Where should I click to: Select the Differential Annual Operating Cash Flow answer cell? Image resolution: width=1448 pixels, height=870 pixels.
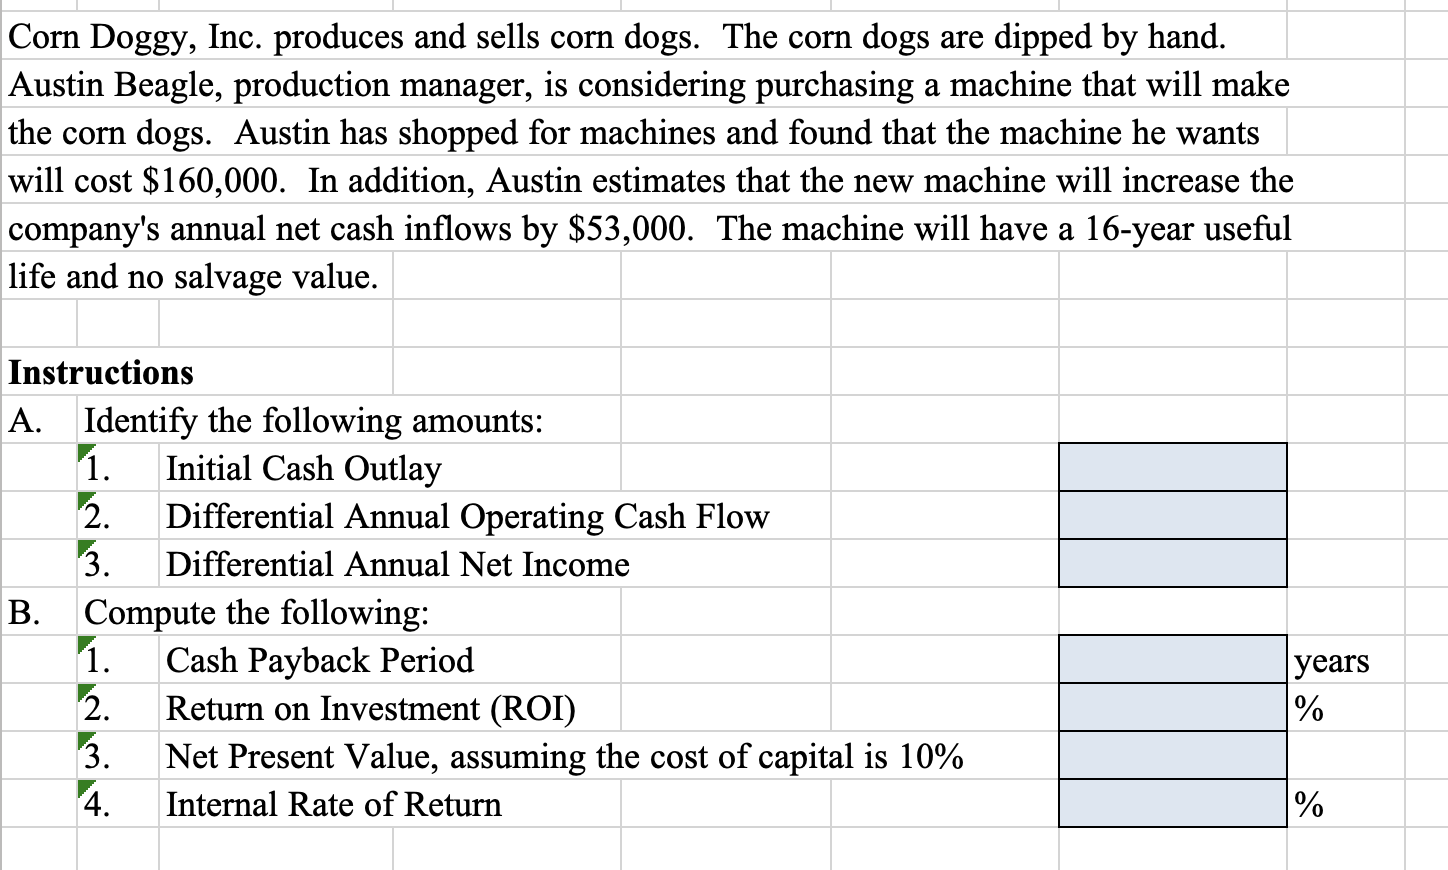(1173, 515)
